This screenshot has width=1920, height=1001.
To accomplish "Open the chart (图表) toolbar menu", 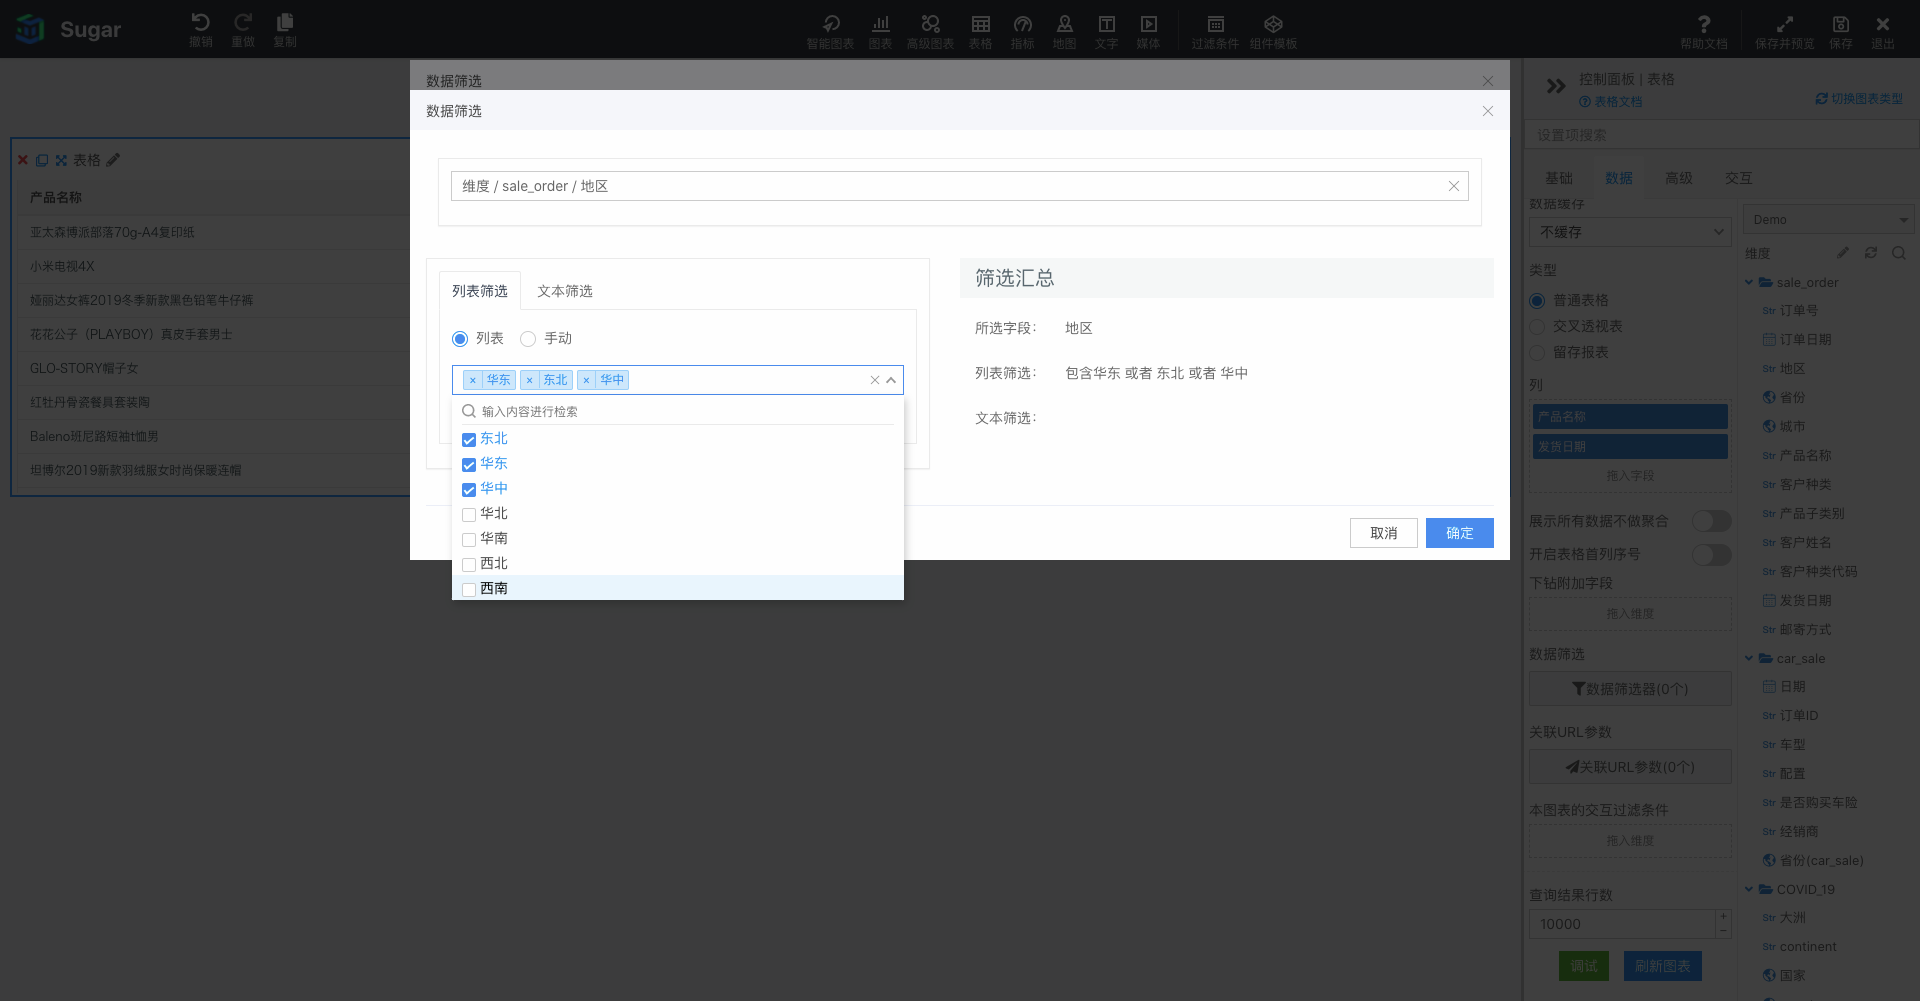I will 880,31.
